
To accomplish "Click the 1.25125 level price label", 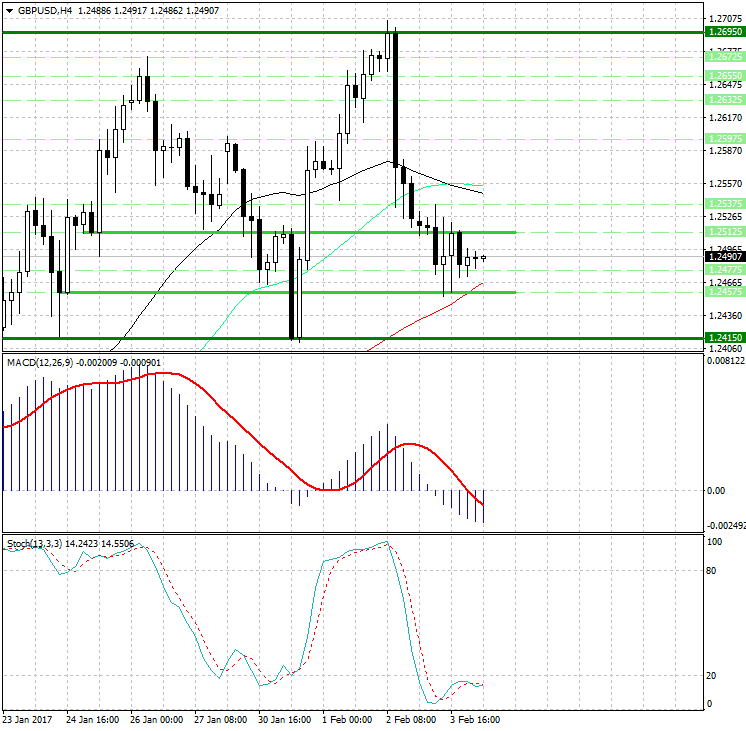I will coord(724,232).
